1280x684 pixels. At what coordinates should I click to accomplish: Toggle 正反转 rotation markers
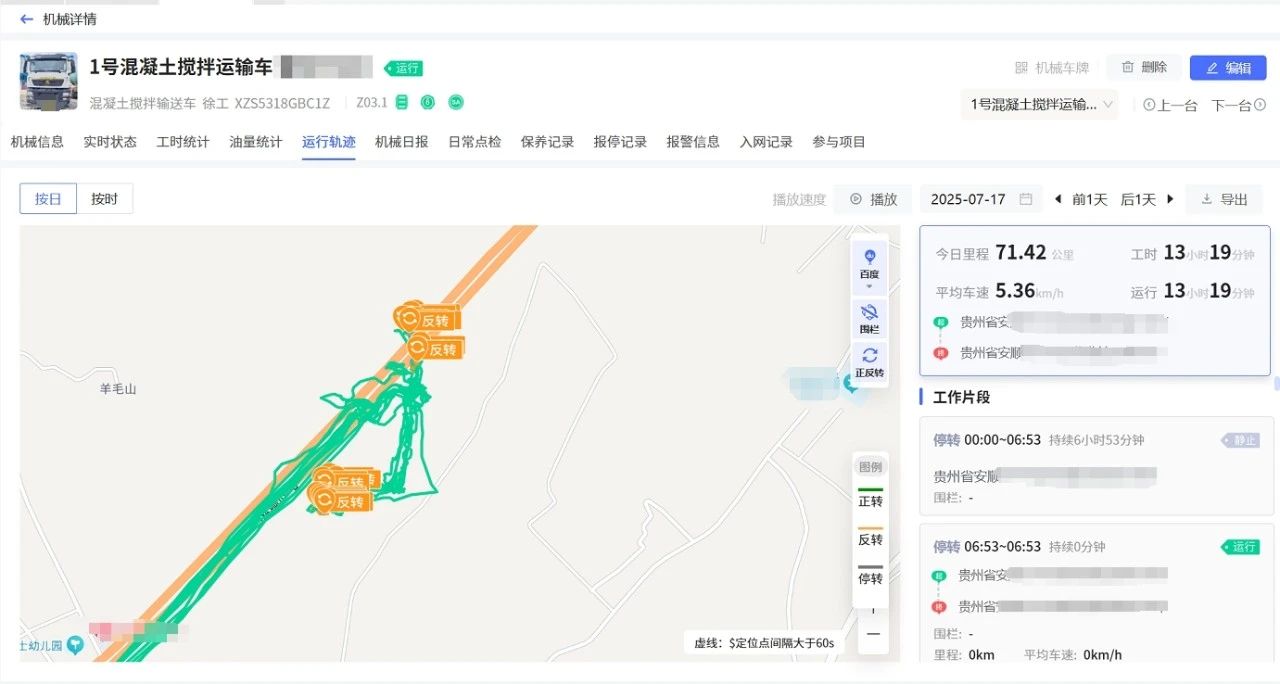(x=869, y=362)
